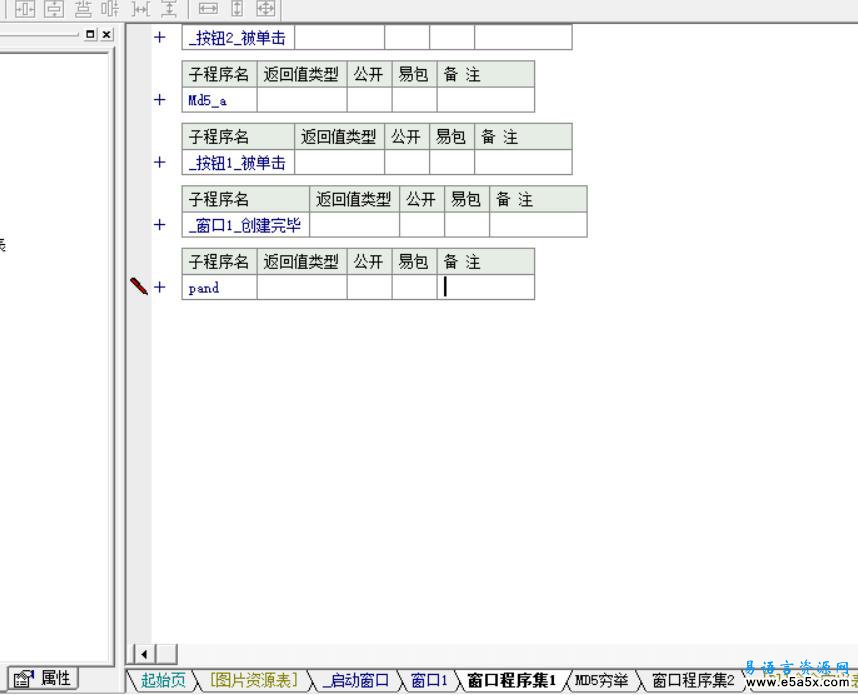Click the 公开 cell of _按钮1_被单击 row

point(407,163)
